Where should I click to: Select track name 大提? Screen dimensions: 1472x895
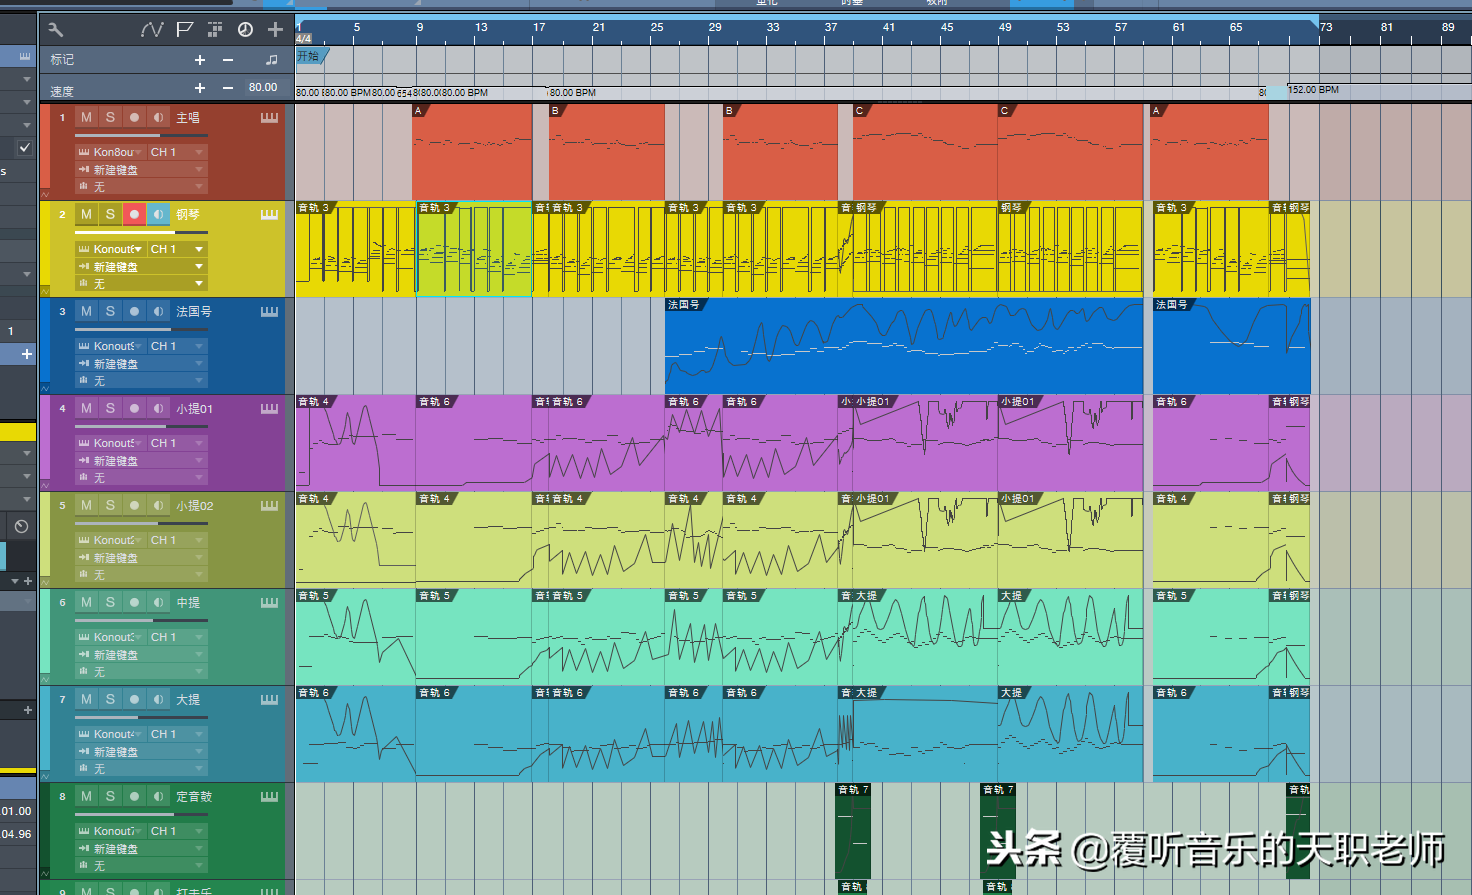[x=188, y=700]
